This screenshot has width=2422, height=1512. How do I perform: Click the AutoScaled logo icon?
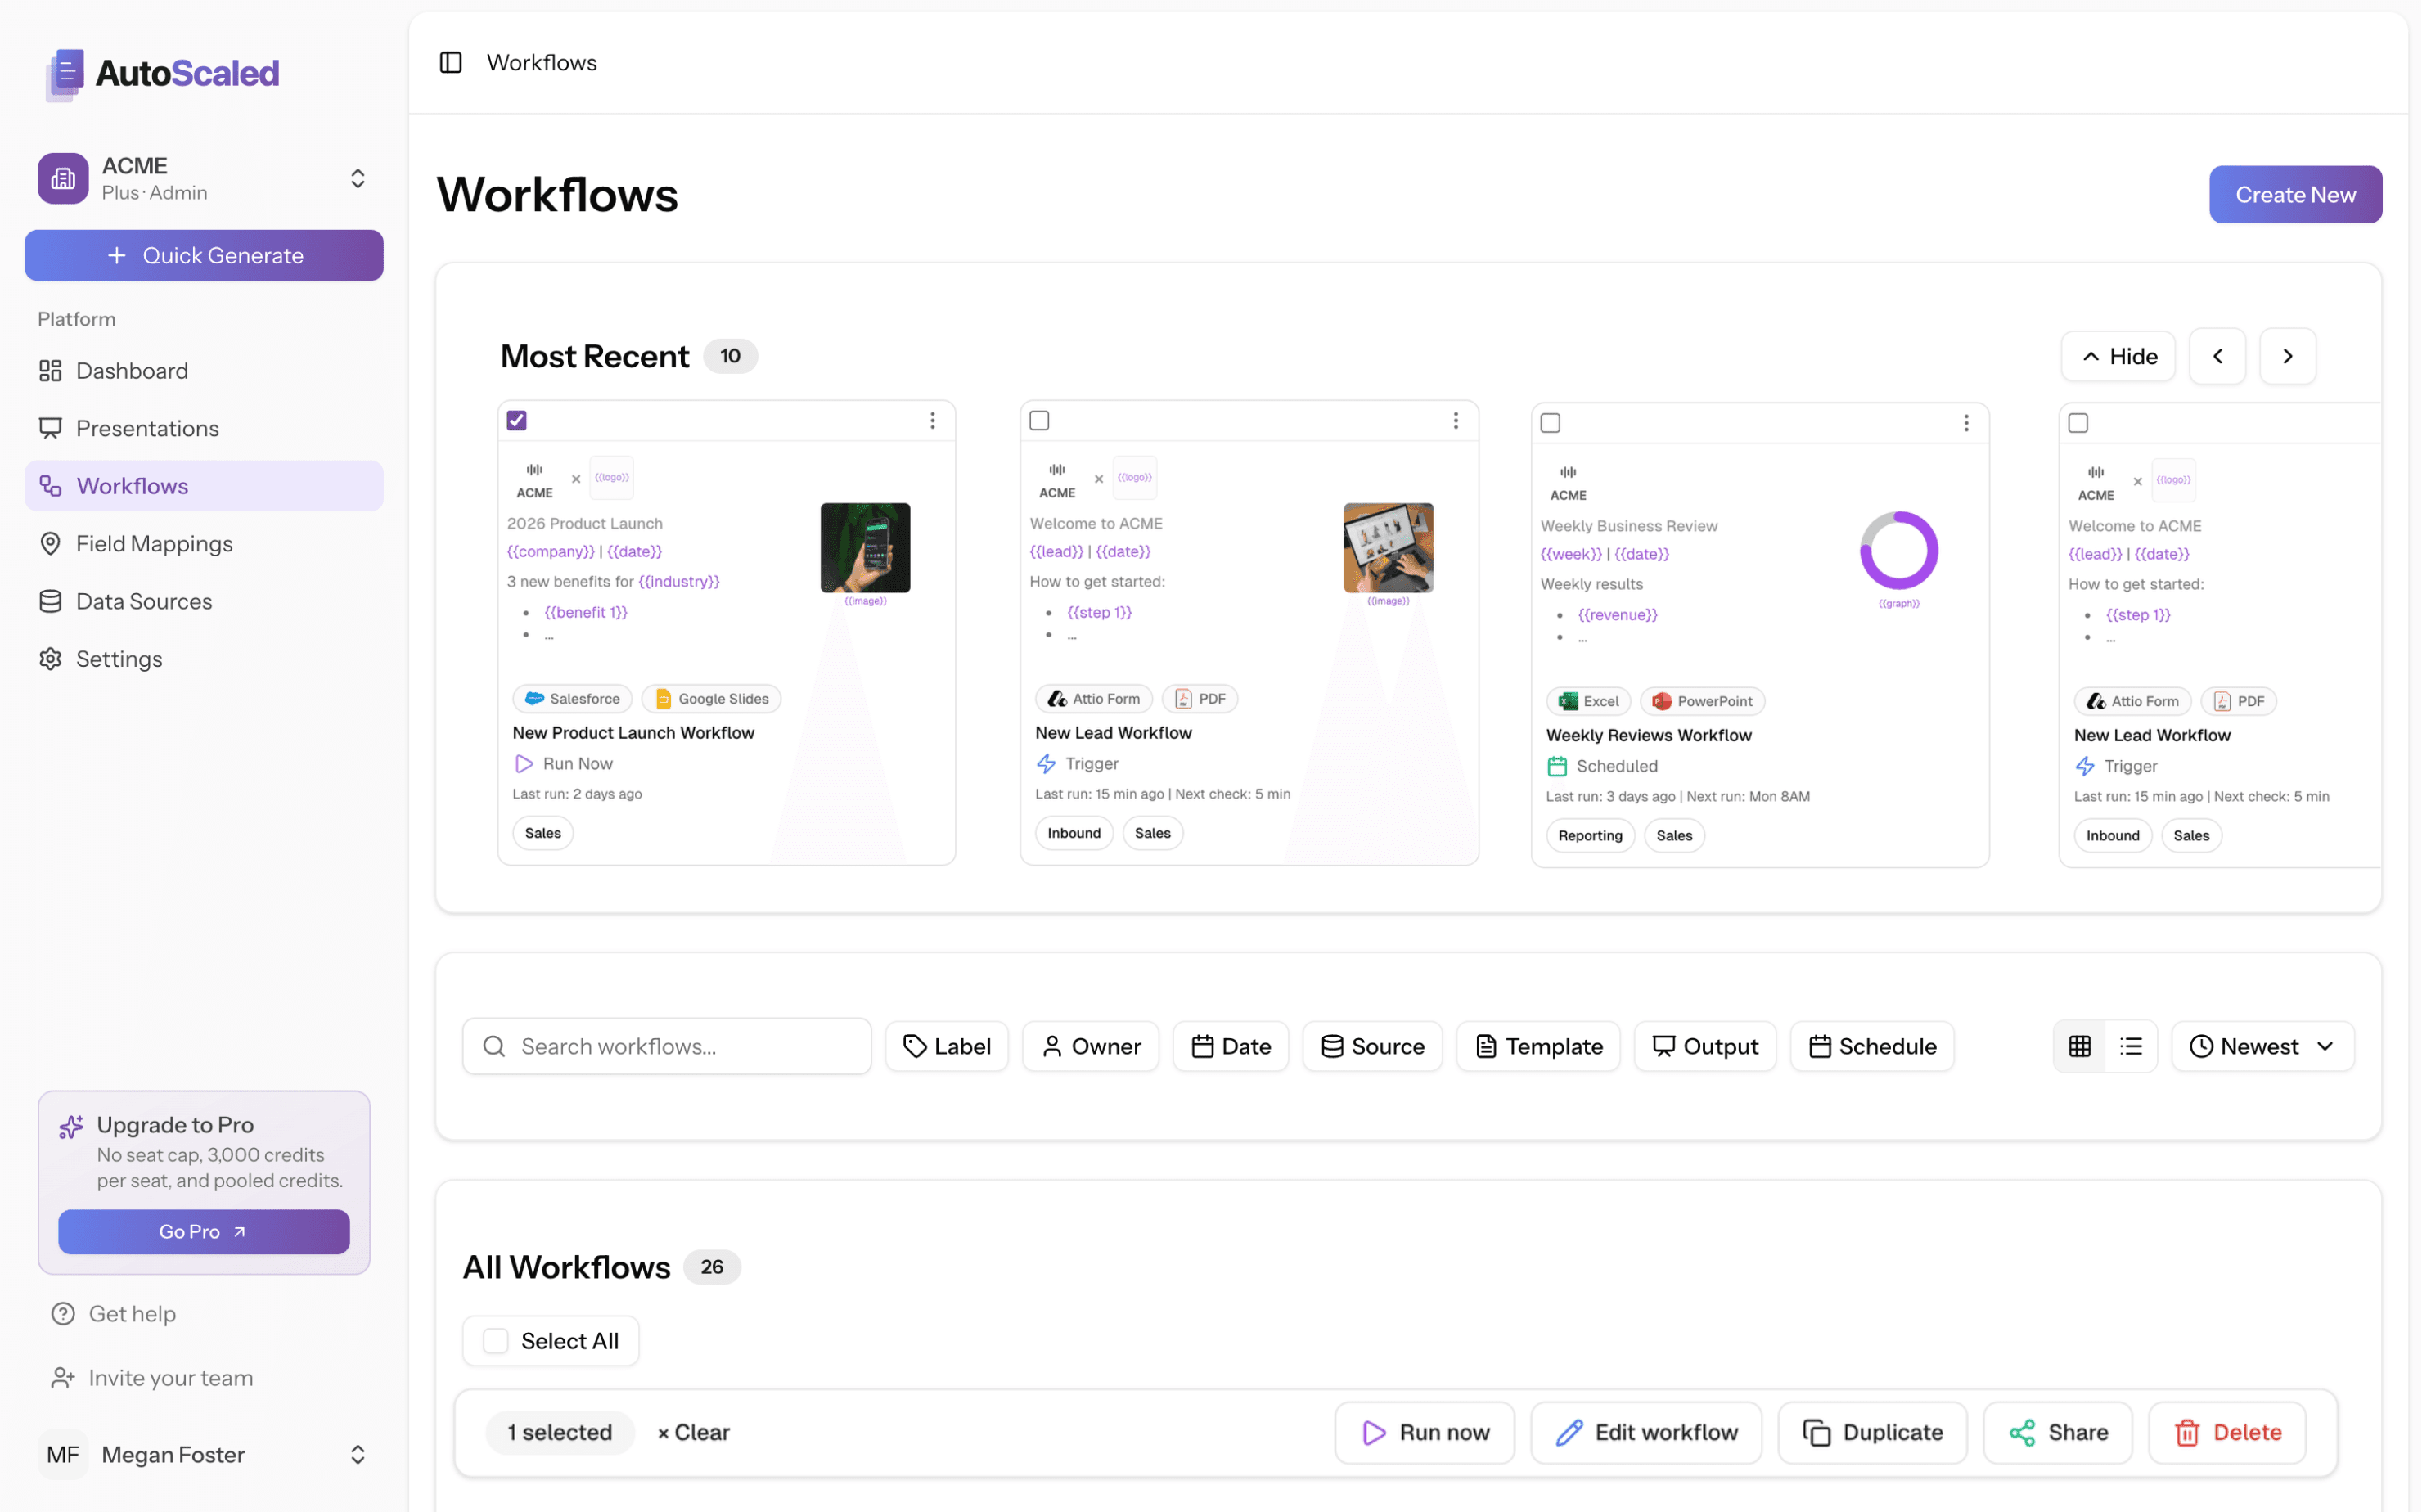tap(65, 75)
